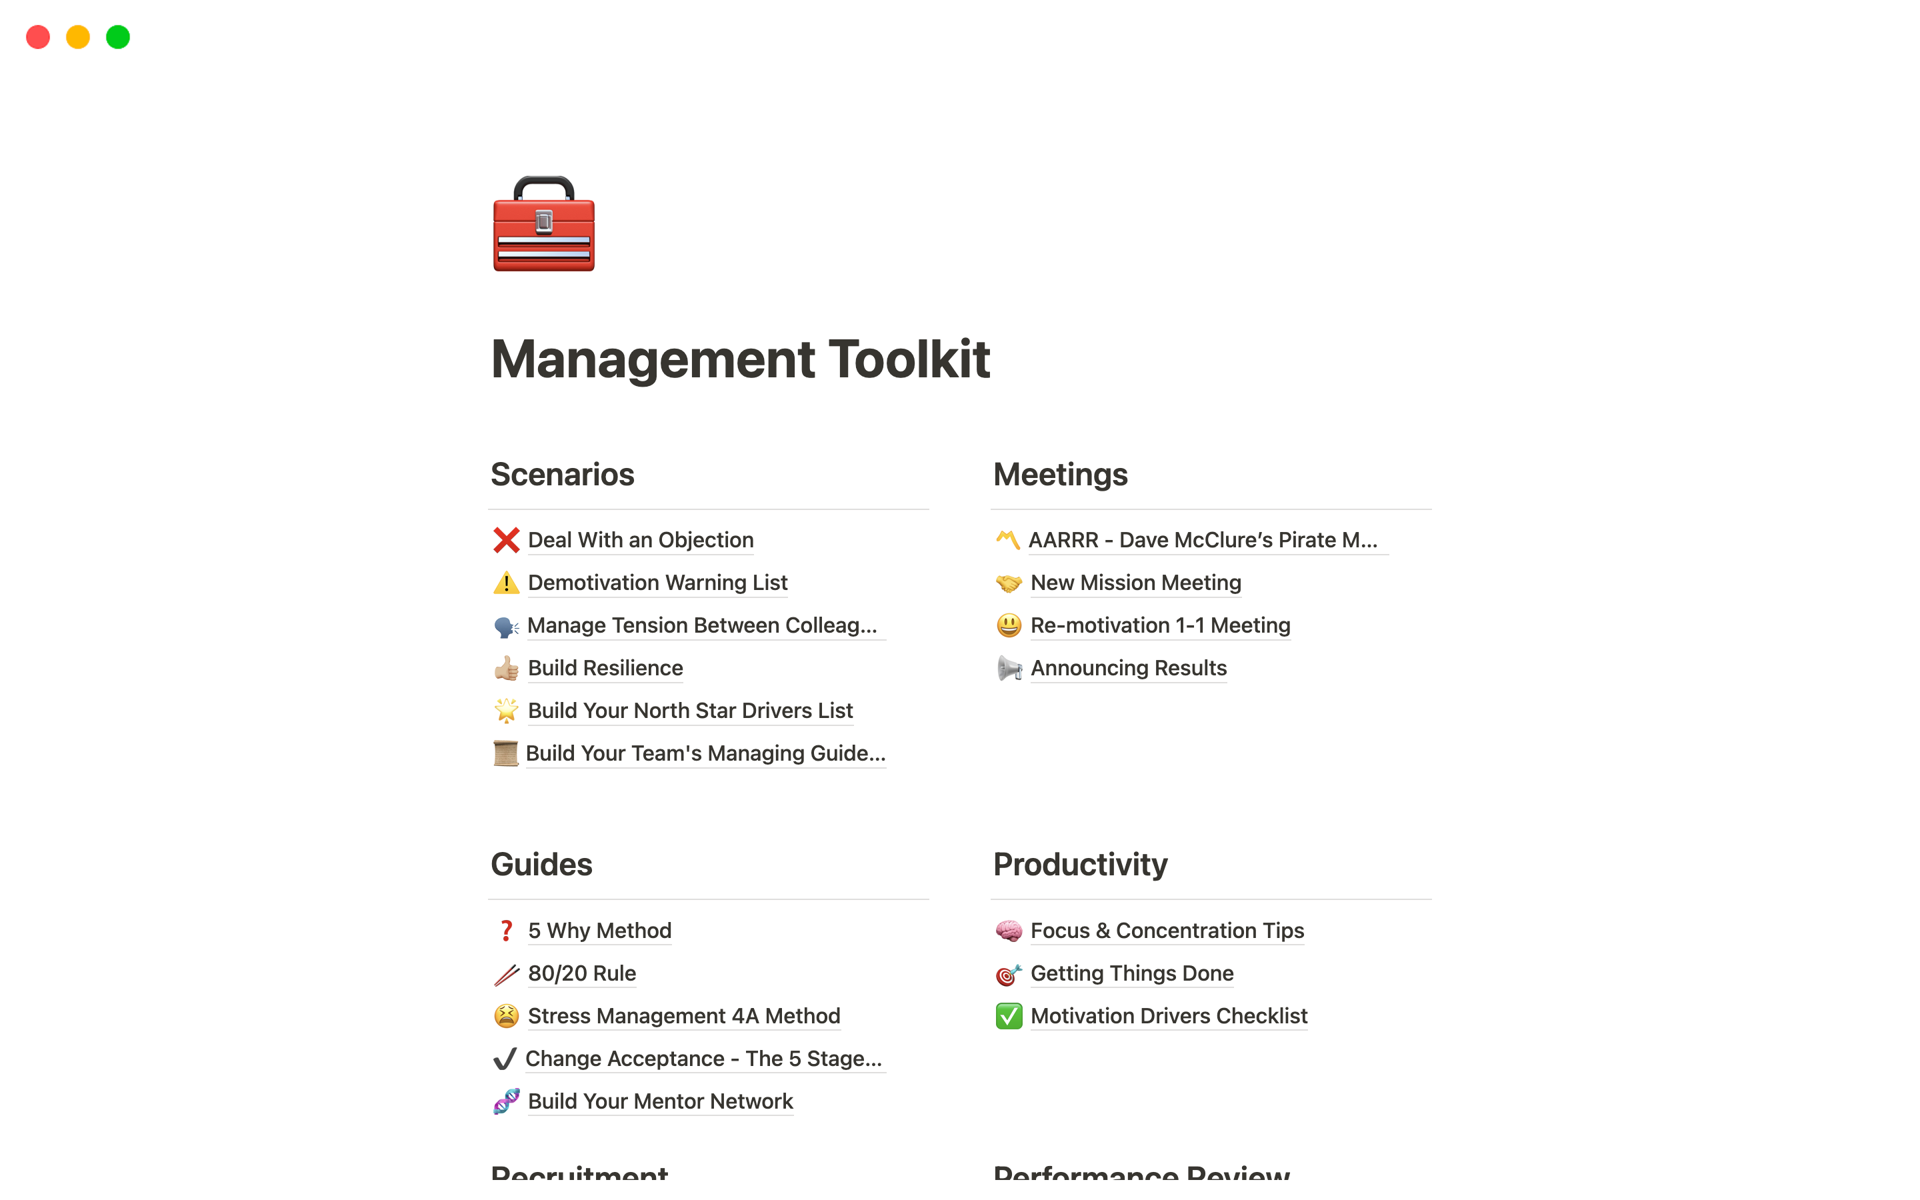Open Build Resilience scenario
1920x1200 pixels.
[605, 668]
